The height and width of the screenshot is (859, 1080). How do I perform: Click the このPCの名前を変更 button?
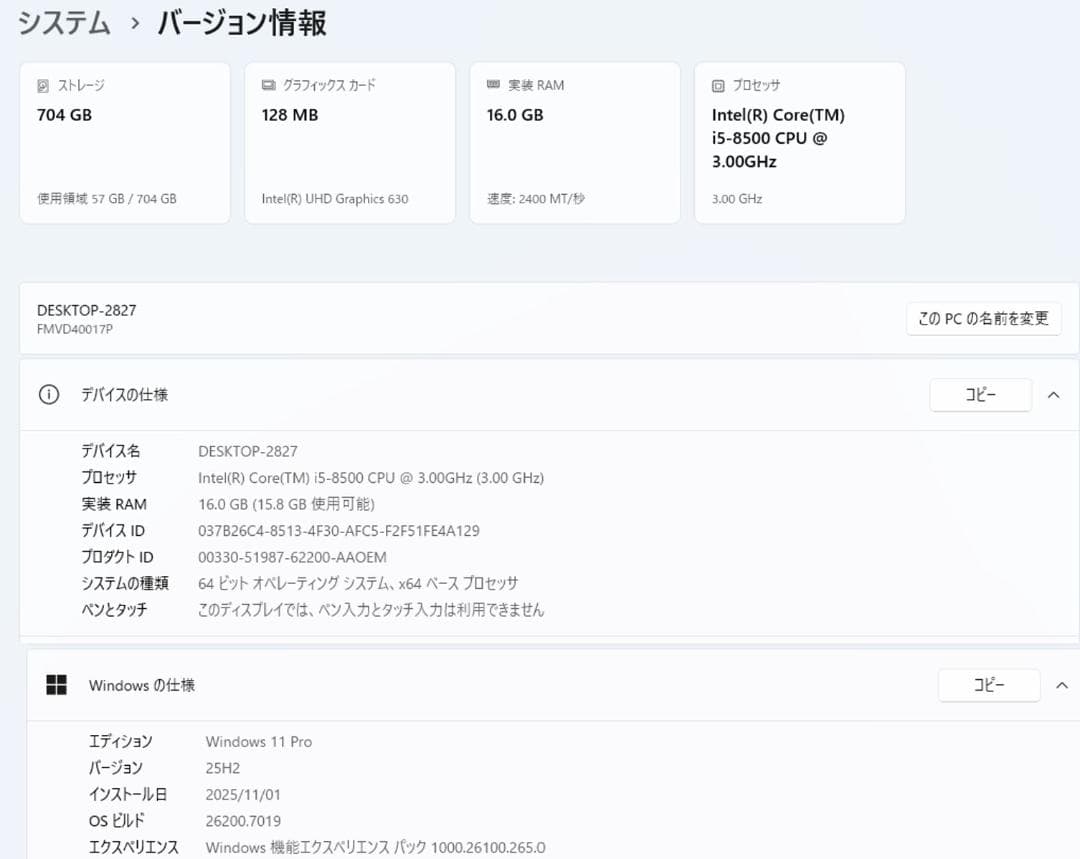point(983,318)
